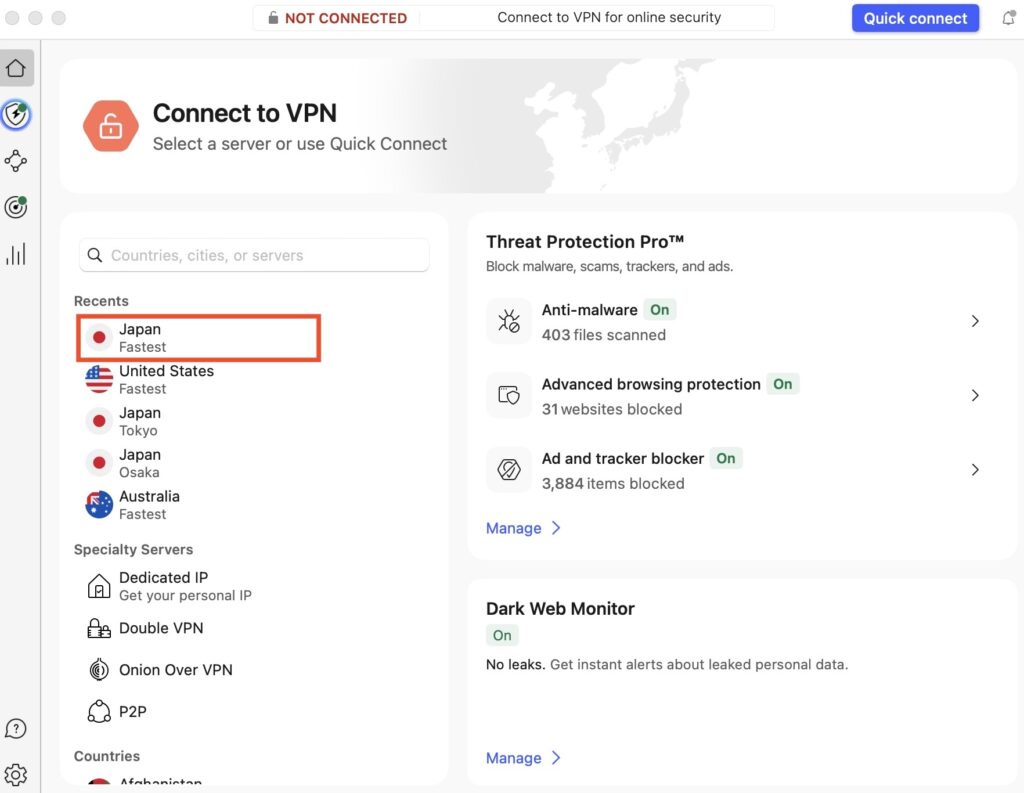The width and height of the screenshot is (1024, 793).
Task: Open the Home tab in the sidebar
Action: 16,68
